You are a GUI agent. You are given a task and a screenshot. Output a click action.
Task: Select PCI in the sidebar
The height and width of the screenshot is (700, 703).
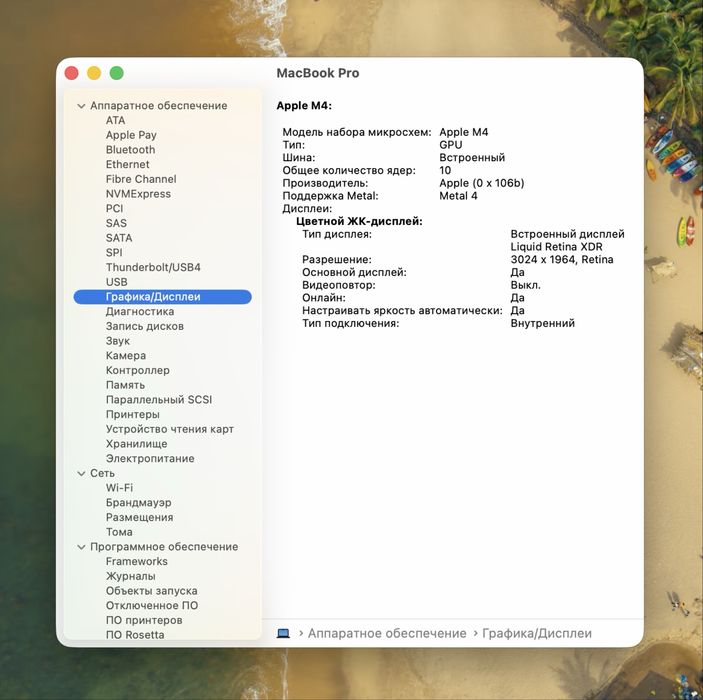(x=114, y=209)
